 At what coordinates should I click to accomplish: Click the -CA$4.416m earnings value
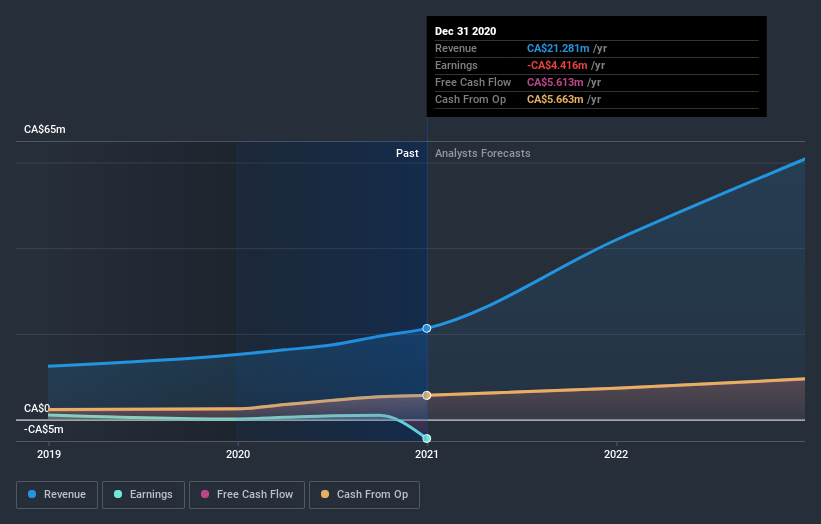point(557,65)
